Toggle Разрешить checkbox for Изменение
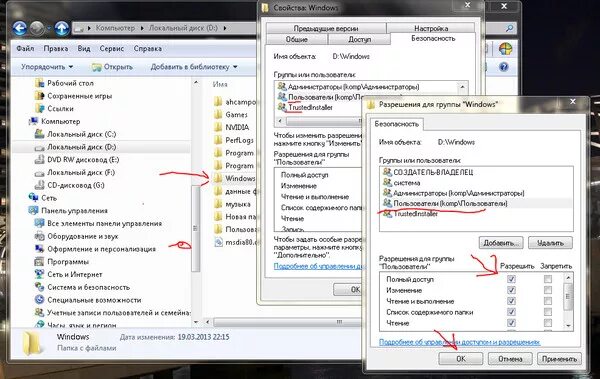Viewport: 600px width, 379px height. pos(511,290)
